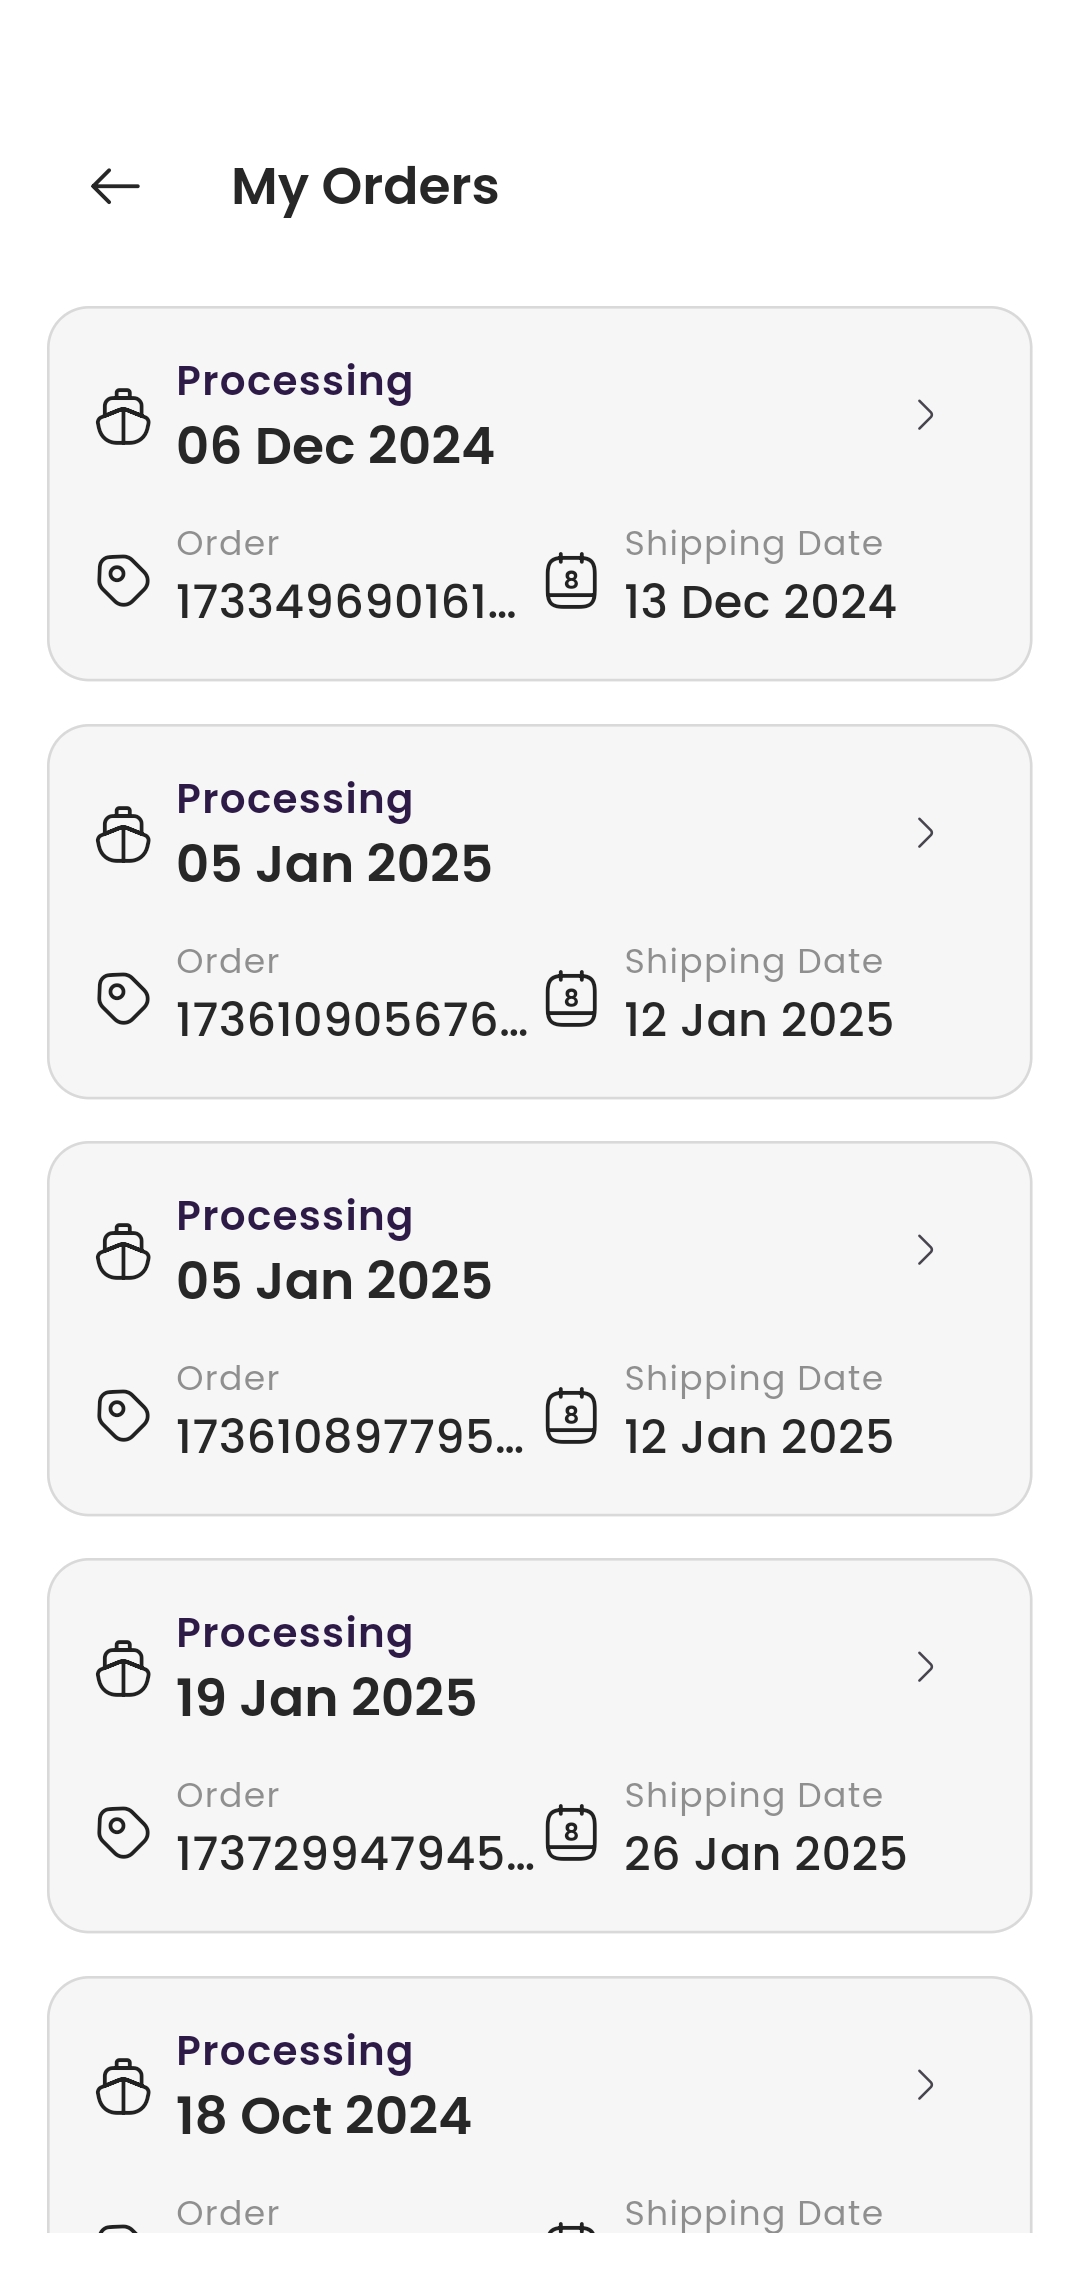
Task: Click the My Orders page title
Action: click(x=365, y=187)
